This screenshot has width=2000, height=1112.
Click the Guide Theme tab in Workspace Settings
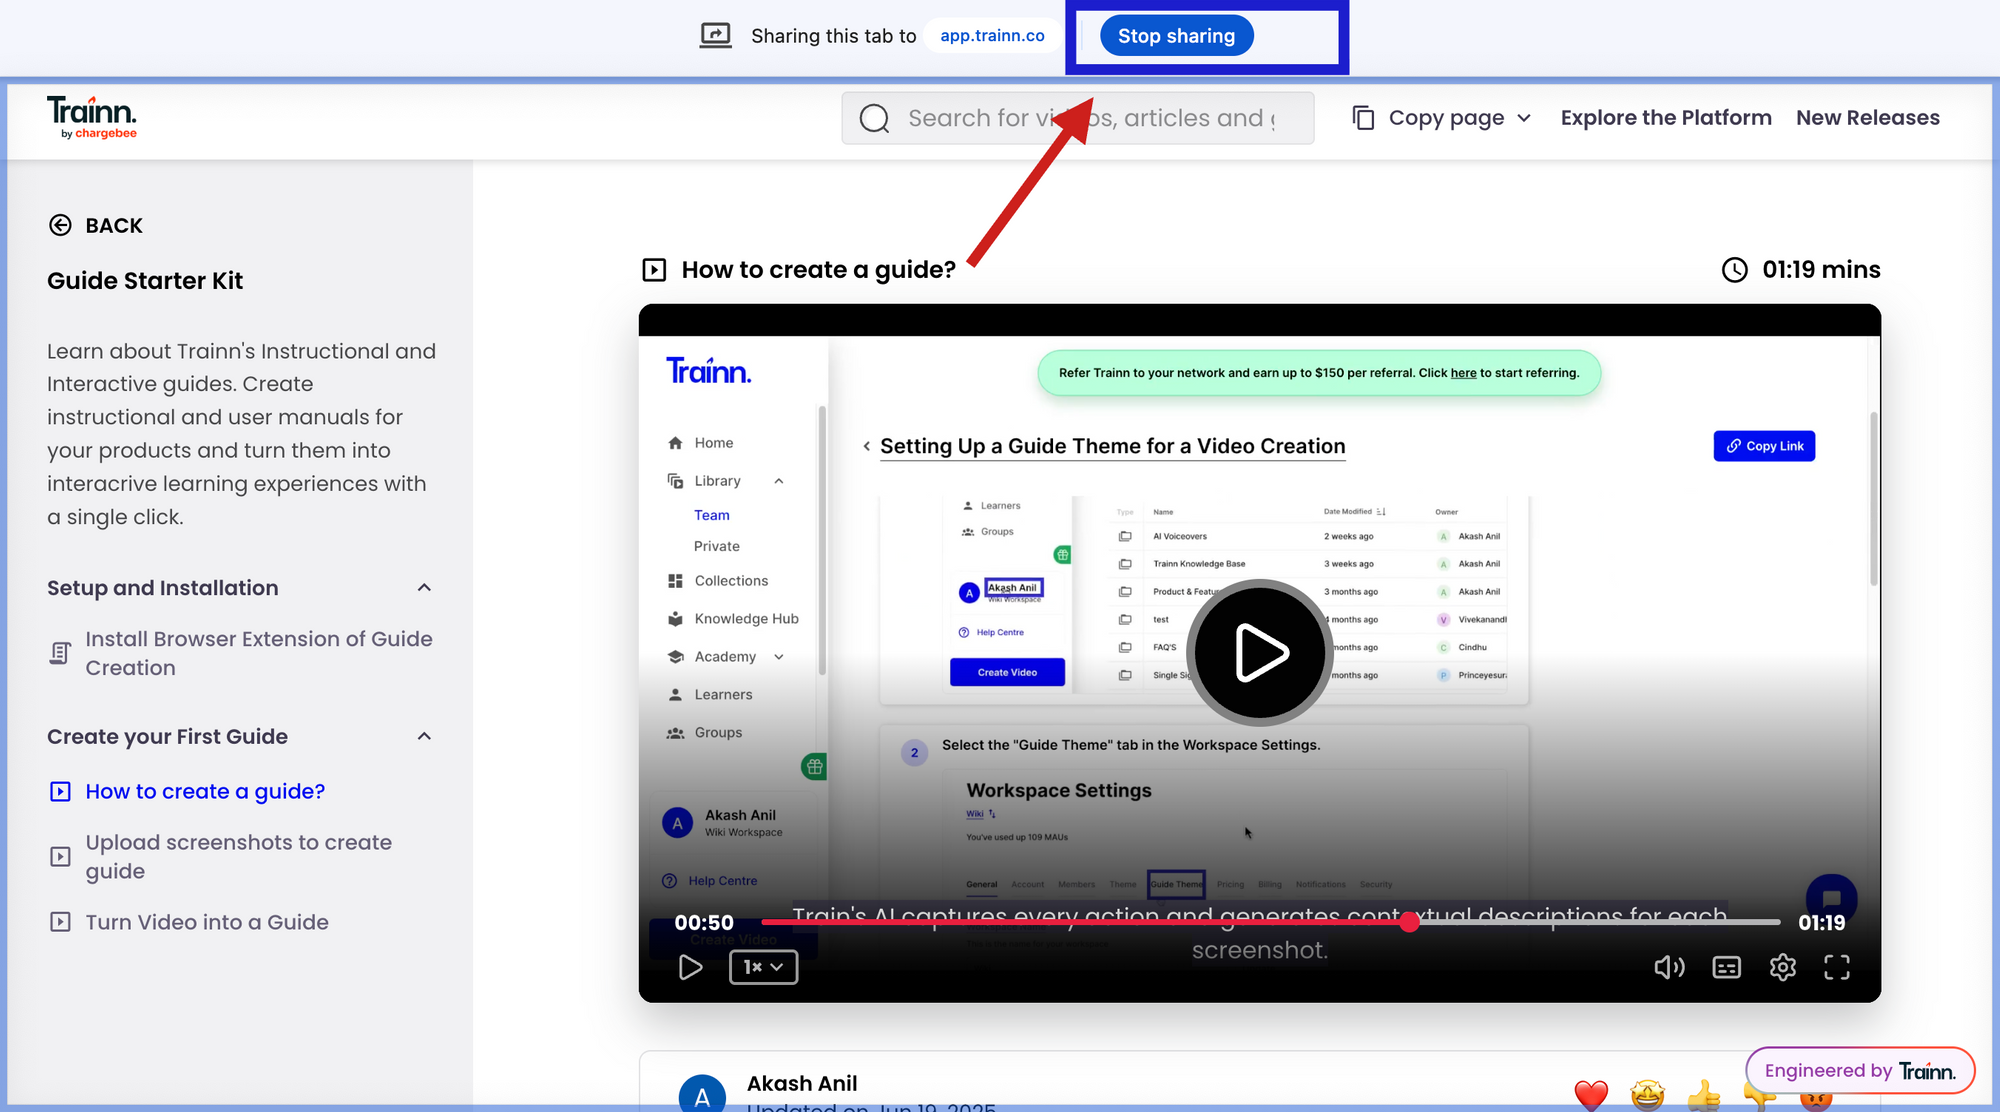click(1176, 884)
